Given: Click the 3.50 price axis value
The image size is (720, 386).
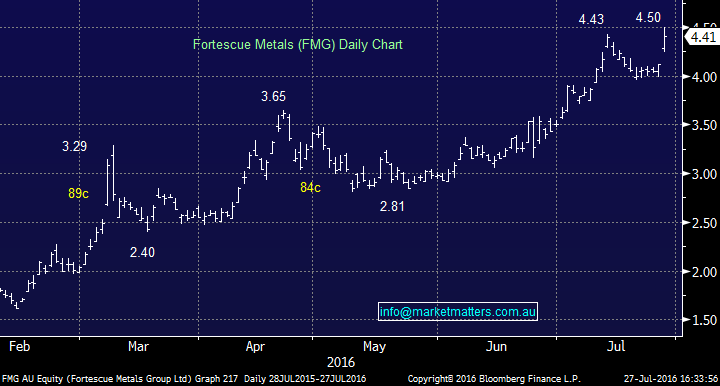Looking at the screenshot, I should (x=704, y=125).
